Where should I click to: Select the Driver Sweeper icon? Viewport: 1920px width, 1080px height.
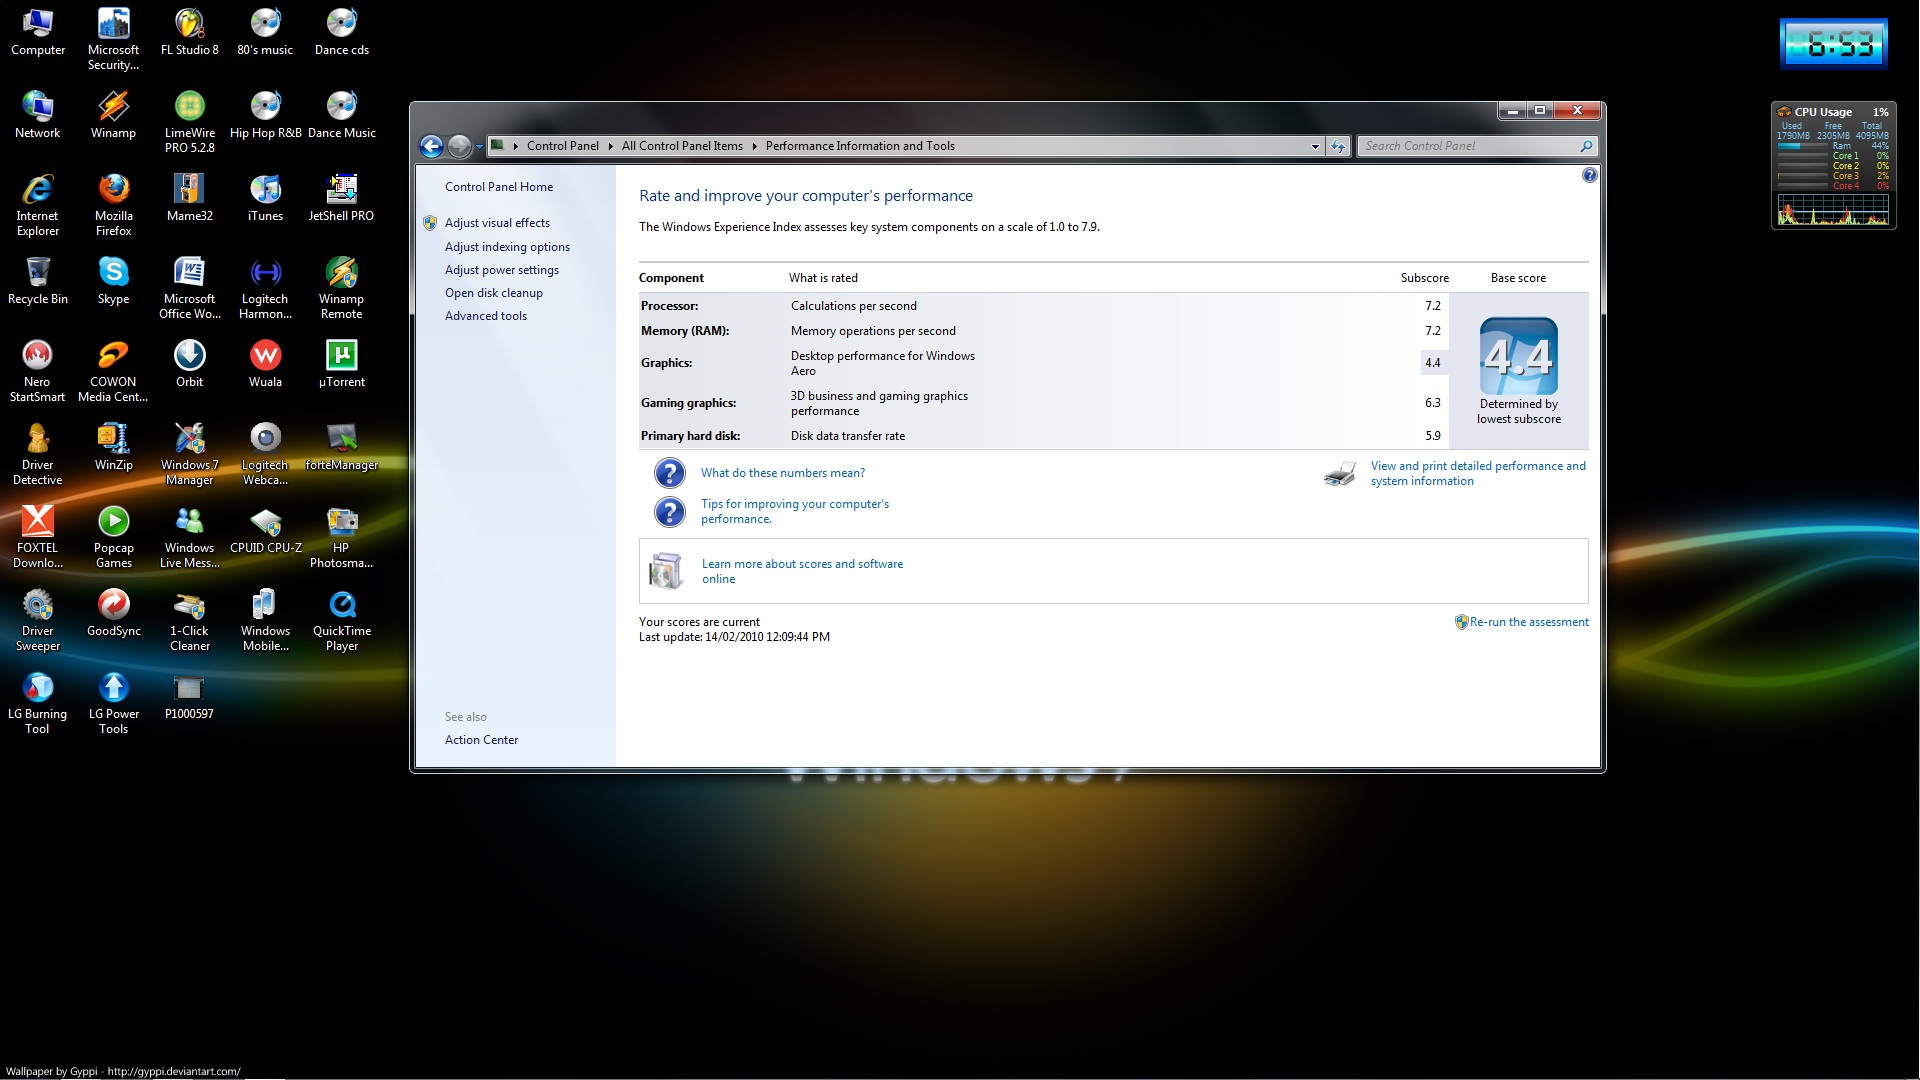[38, 620]
